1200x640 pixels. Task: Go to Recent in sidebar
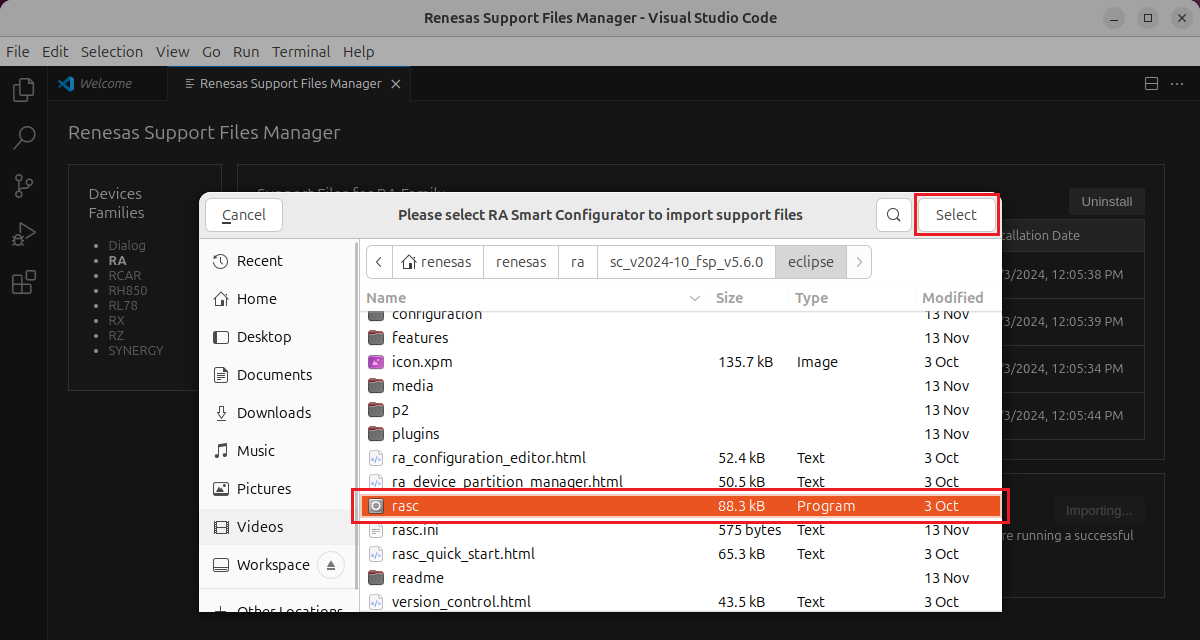click(x=279, y=261)
